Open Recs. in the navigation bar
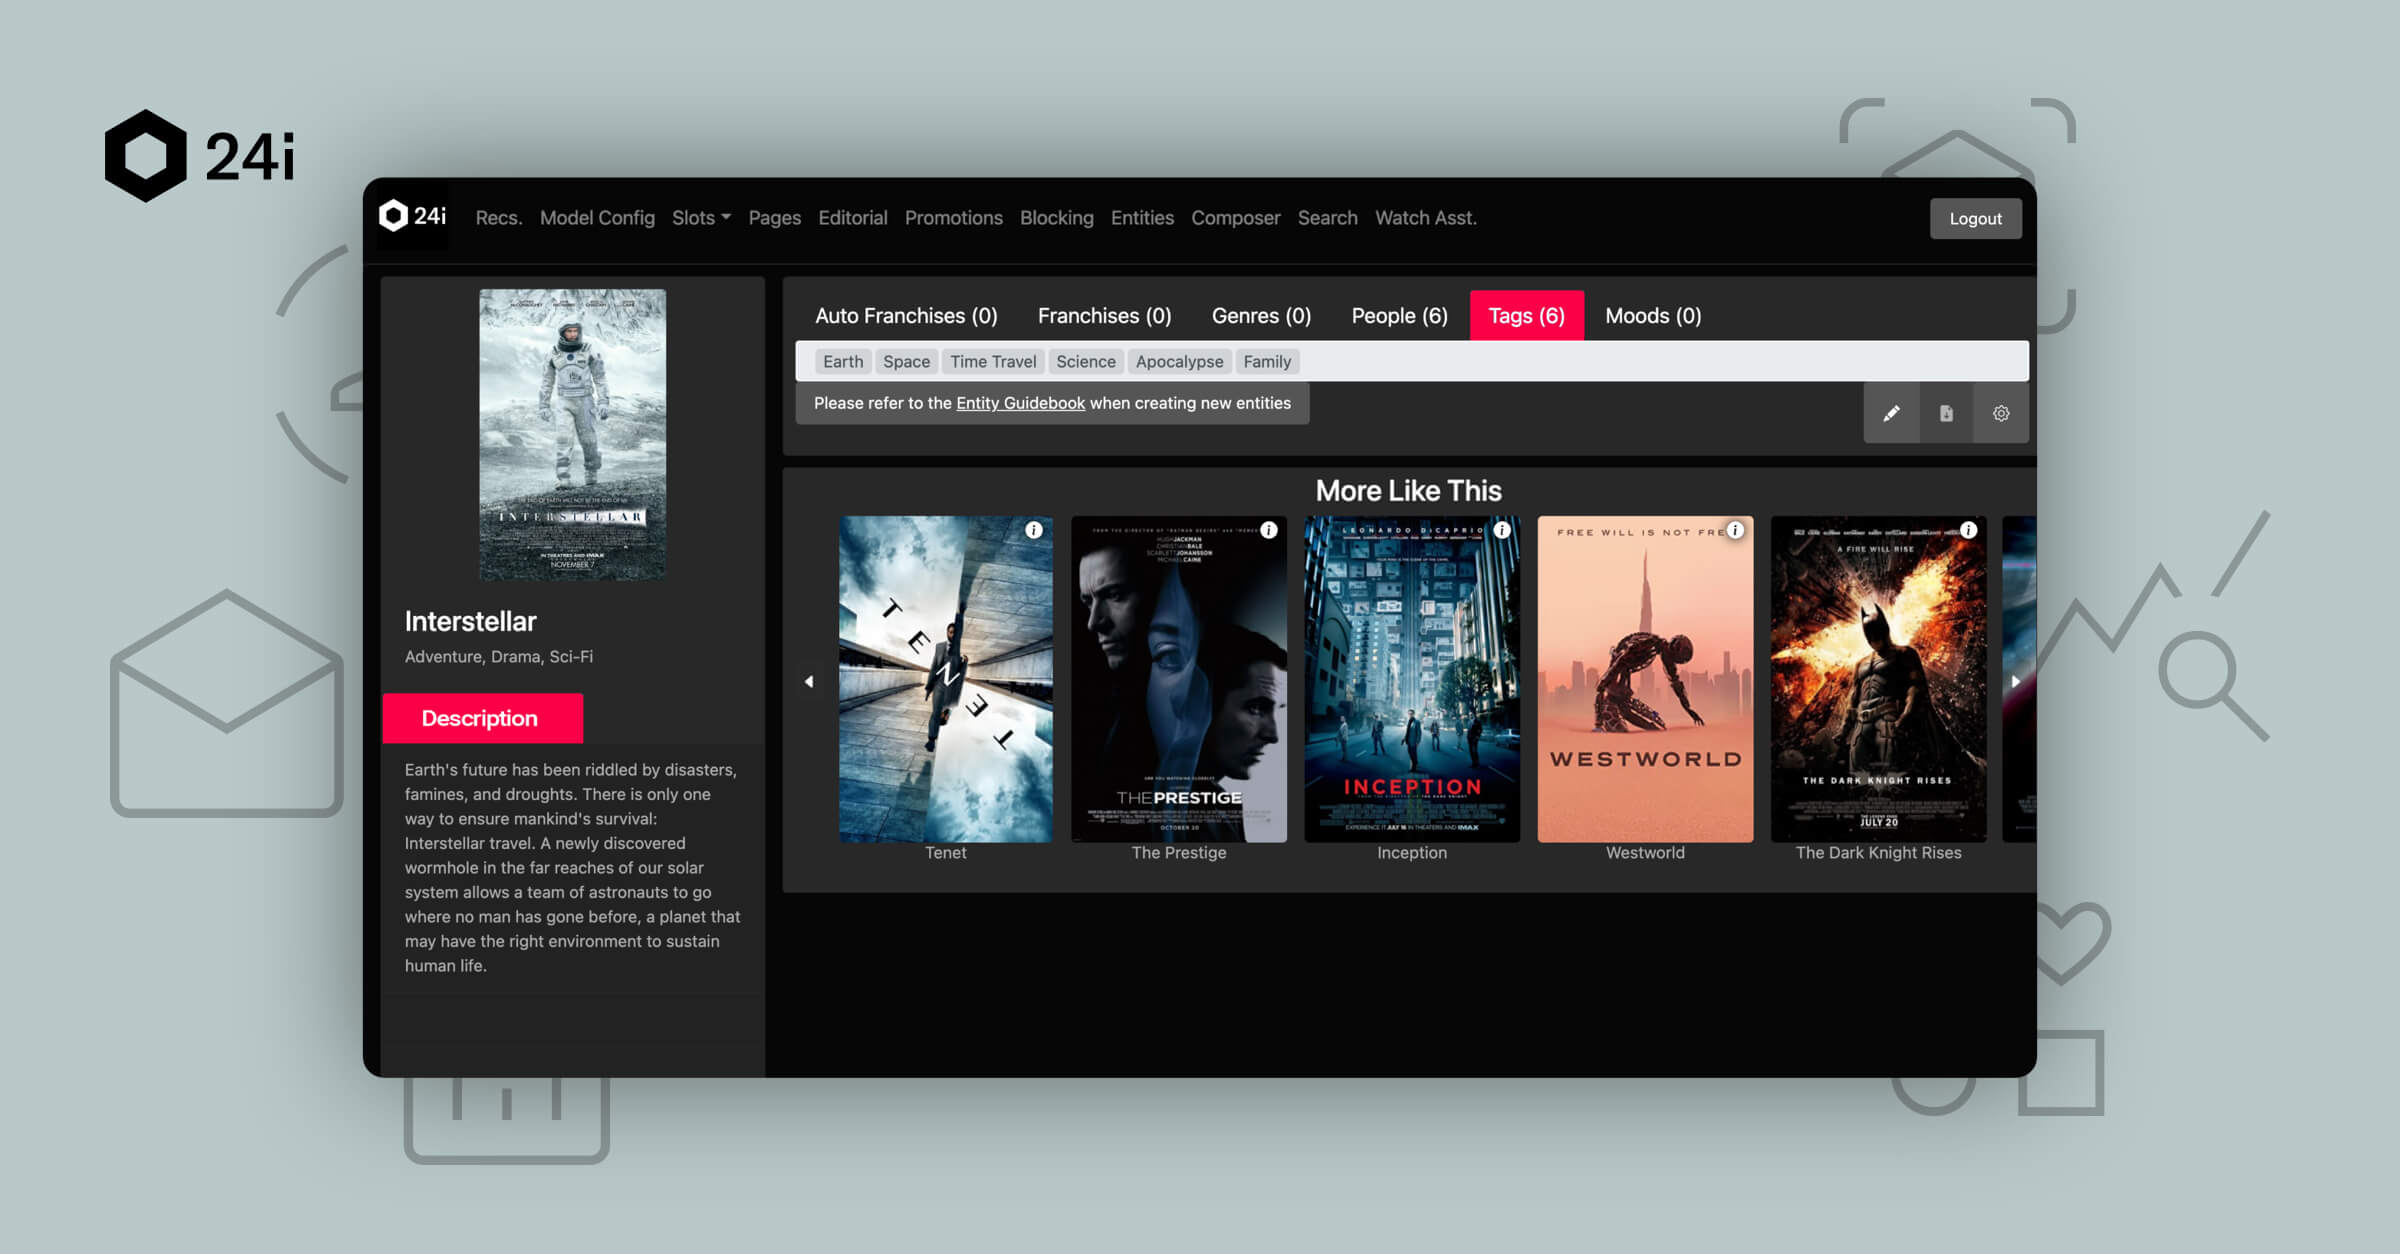Image resolution: width=2400 pixels, height=1254 pixels. coord(499,218)
